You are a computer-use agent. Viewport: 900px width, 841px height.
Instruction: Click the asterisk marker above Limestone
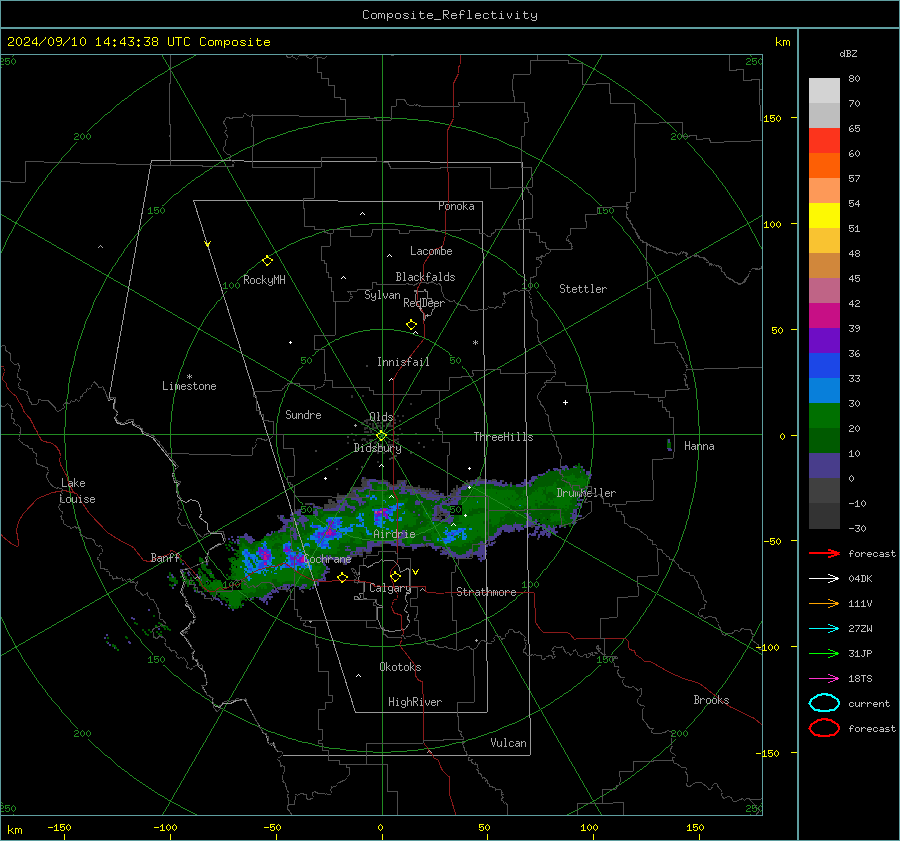tap(189, 377)
